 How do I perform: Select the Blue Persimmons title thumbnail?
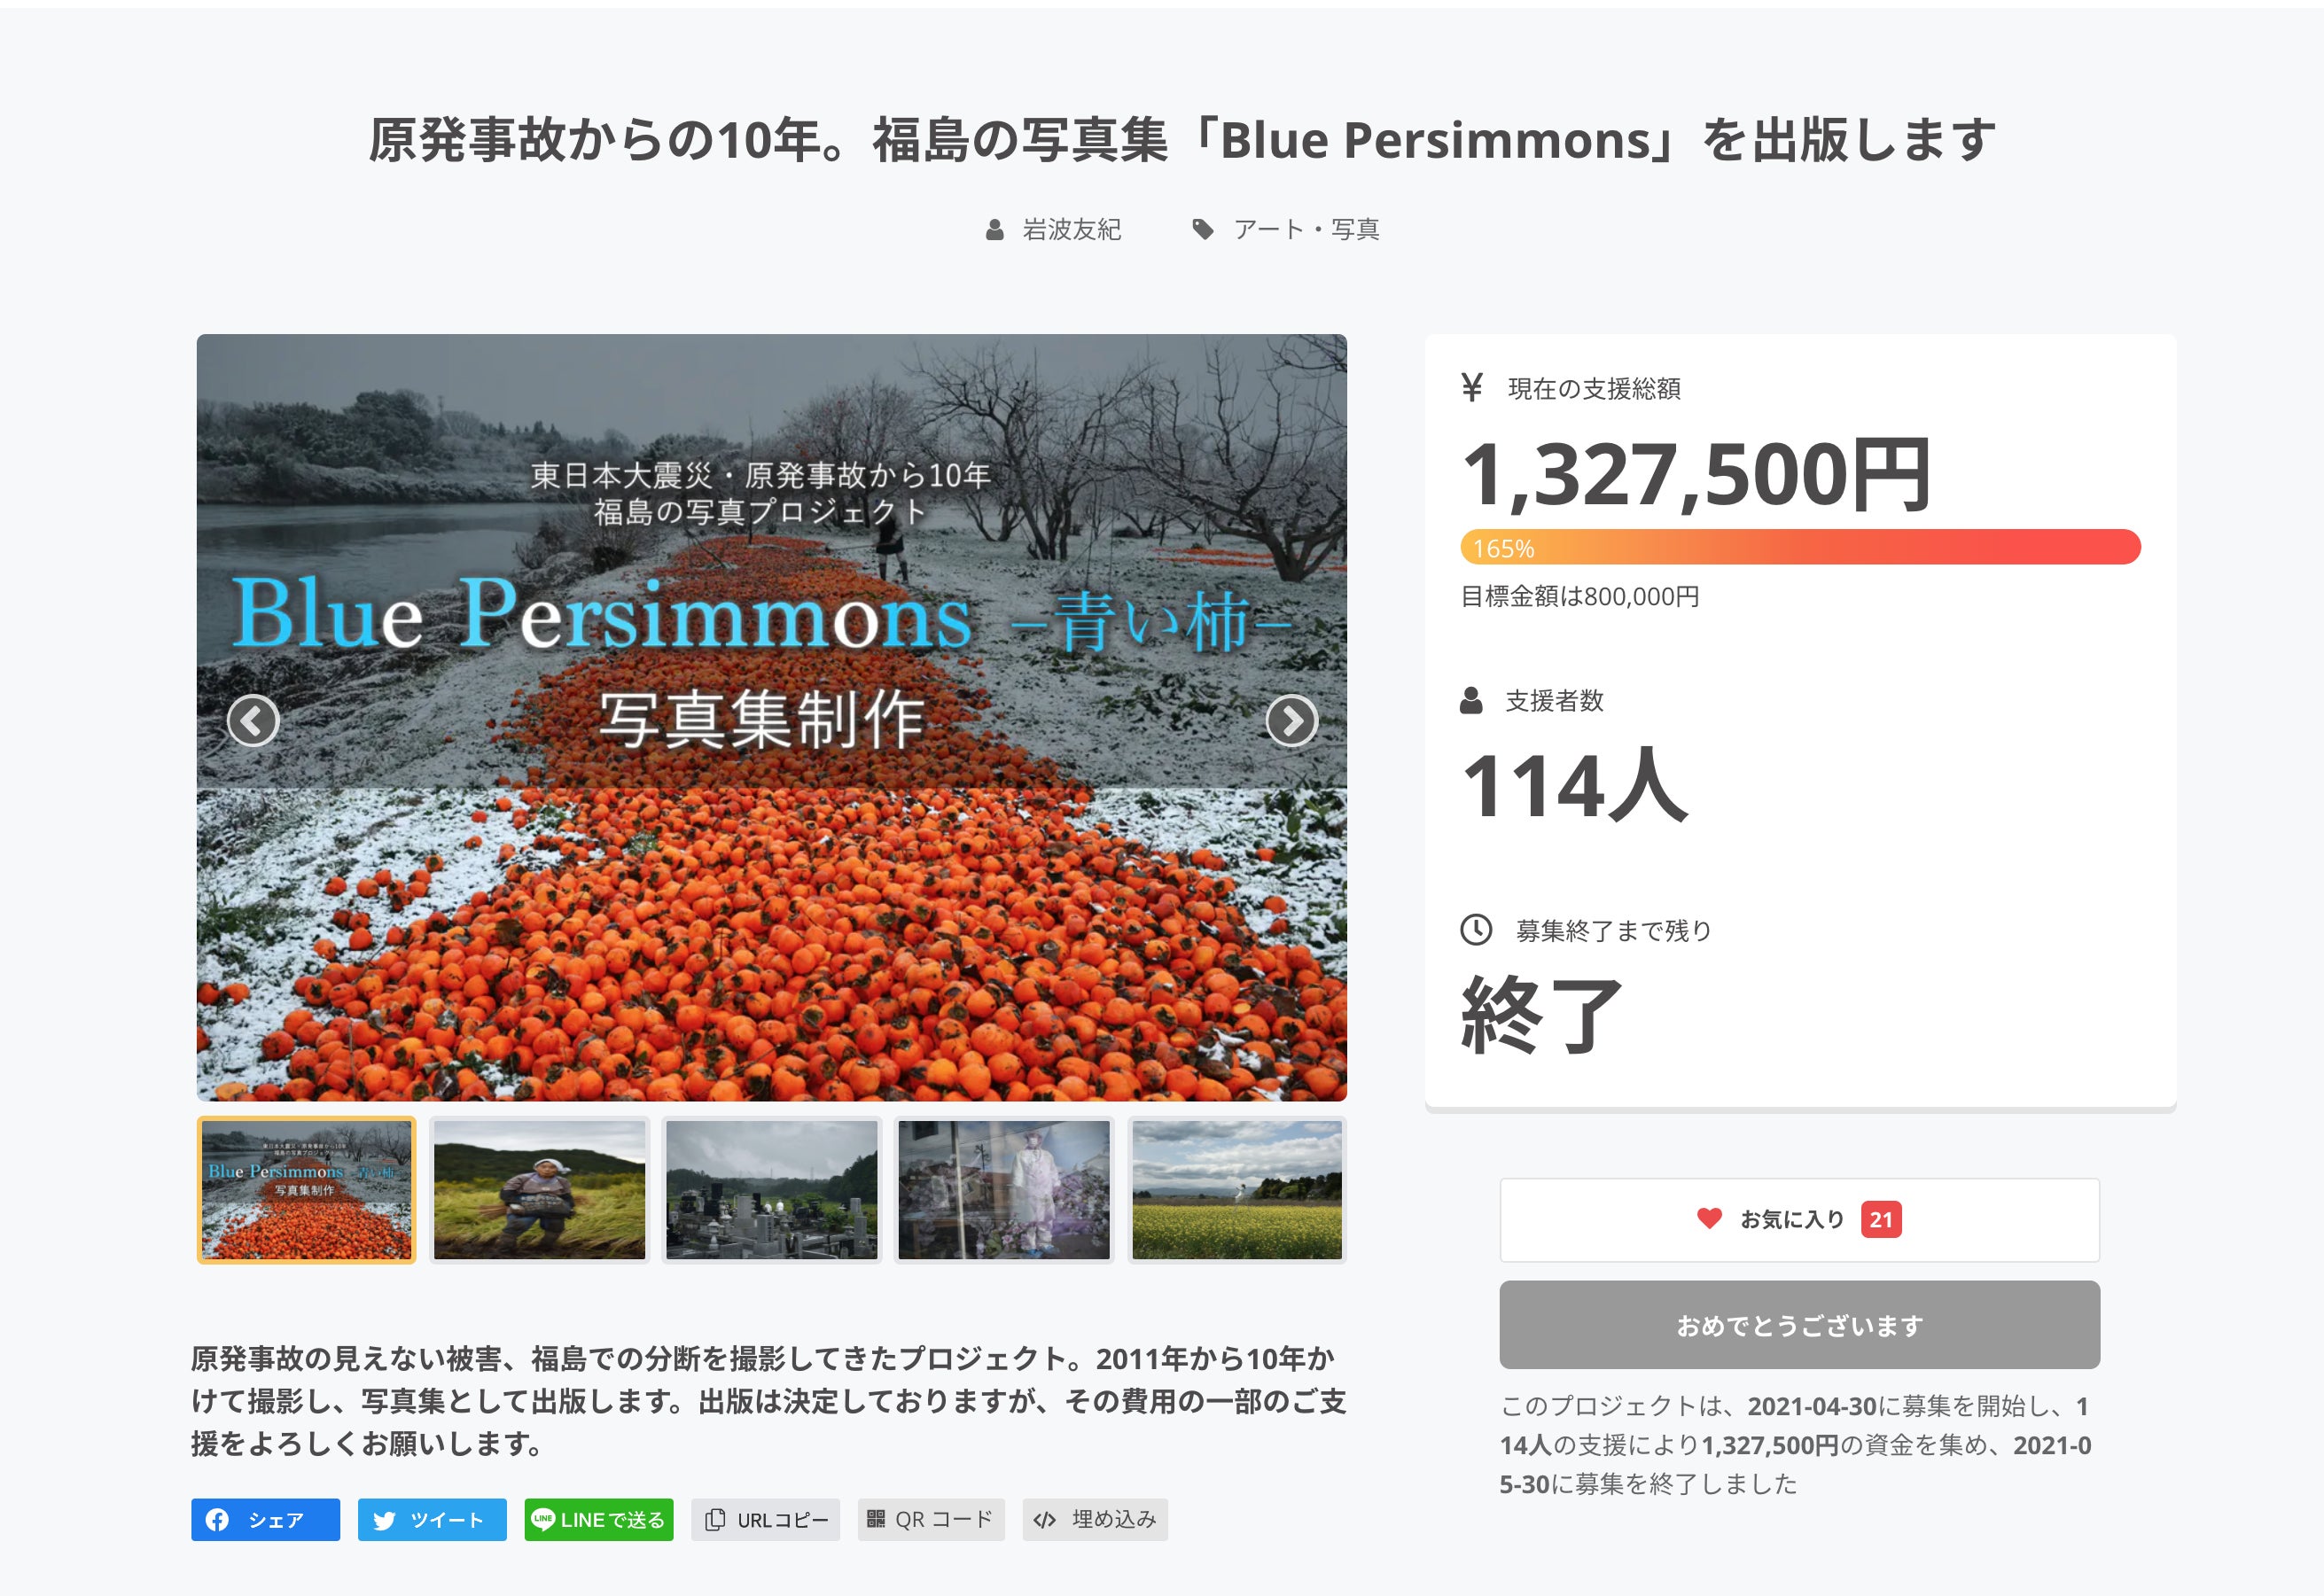[307, 1189]
